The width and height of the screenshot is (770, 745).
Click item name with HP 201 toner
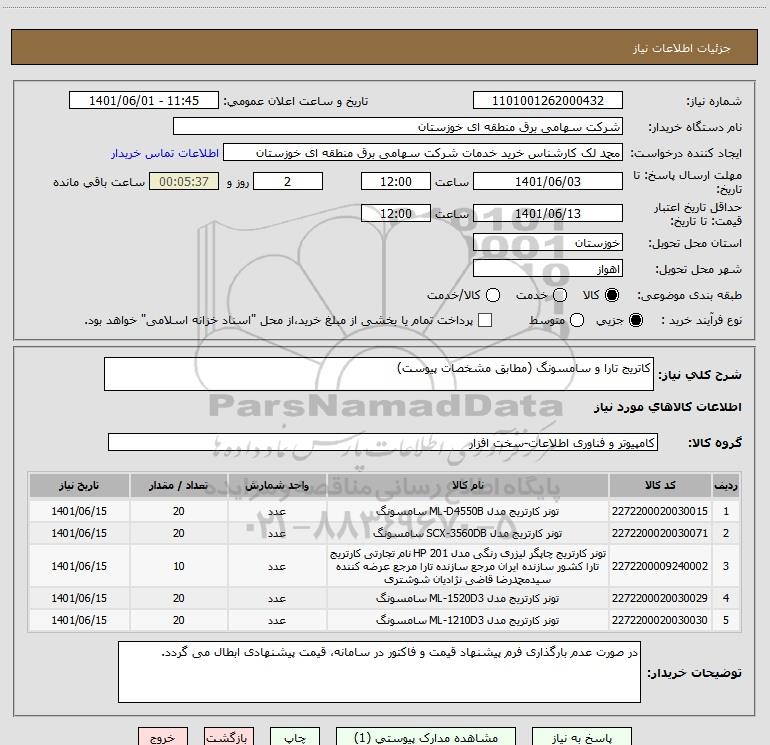(x=468, y=566)
